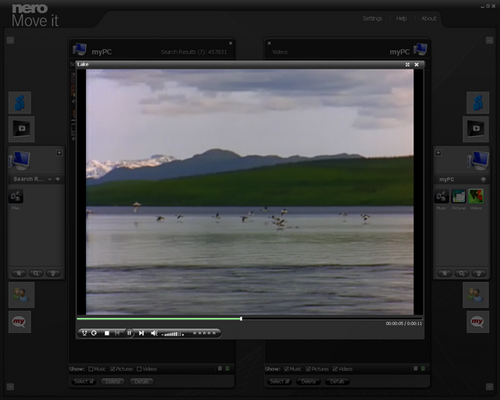Toggle the Videos checkbox in the right panel
The image size is (500, 400).
point(335,369)
